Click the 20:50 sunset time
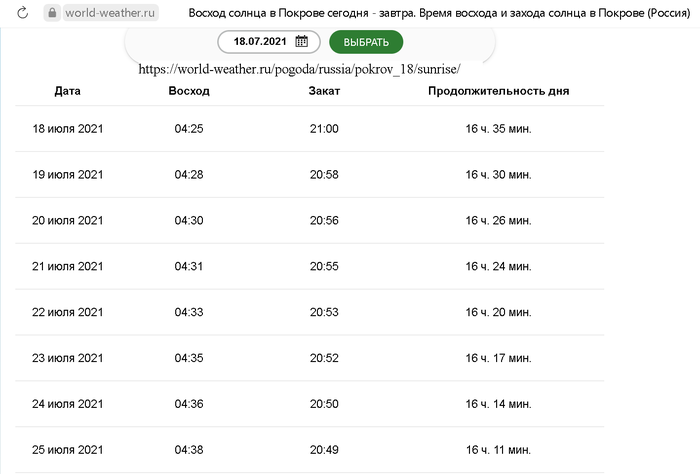 tap(325, 405)
